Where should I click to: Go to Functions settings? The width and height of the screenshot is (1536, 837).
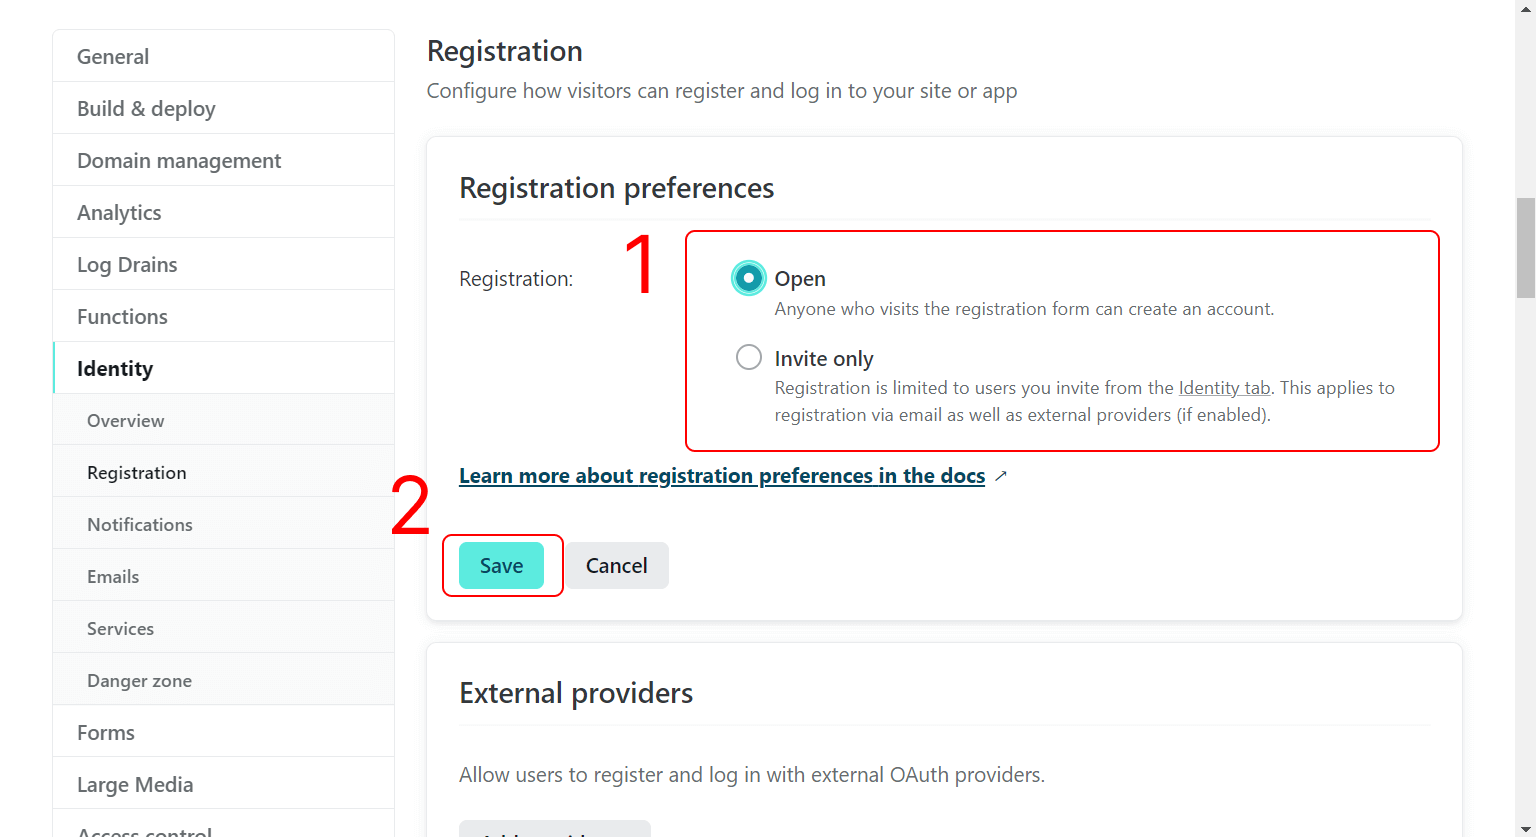122,317
